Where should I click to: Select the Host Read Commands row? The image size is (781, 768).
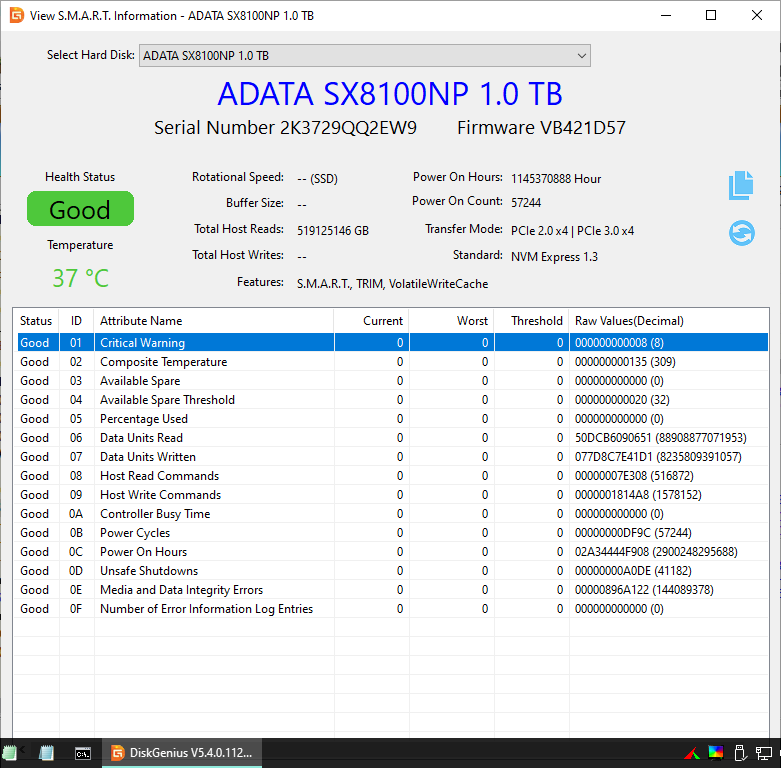point(392,476)
